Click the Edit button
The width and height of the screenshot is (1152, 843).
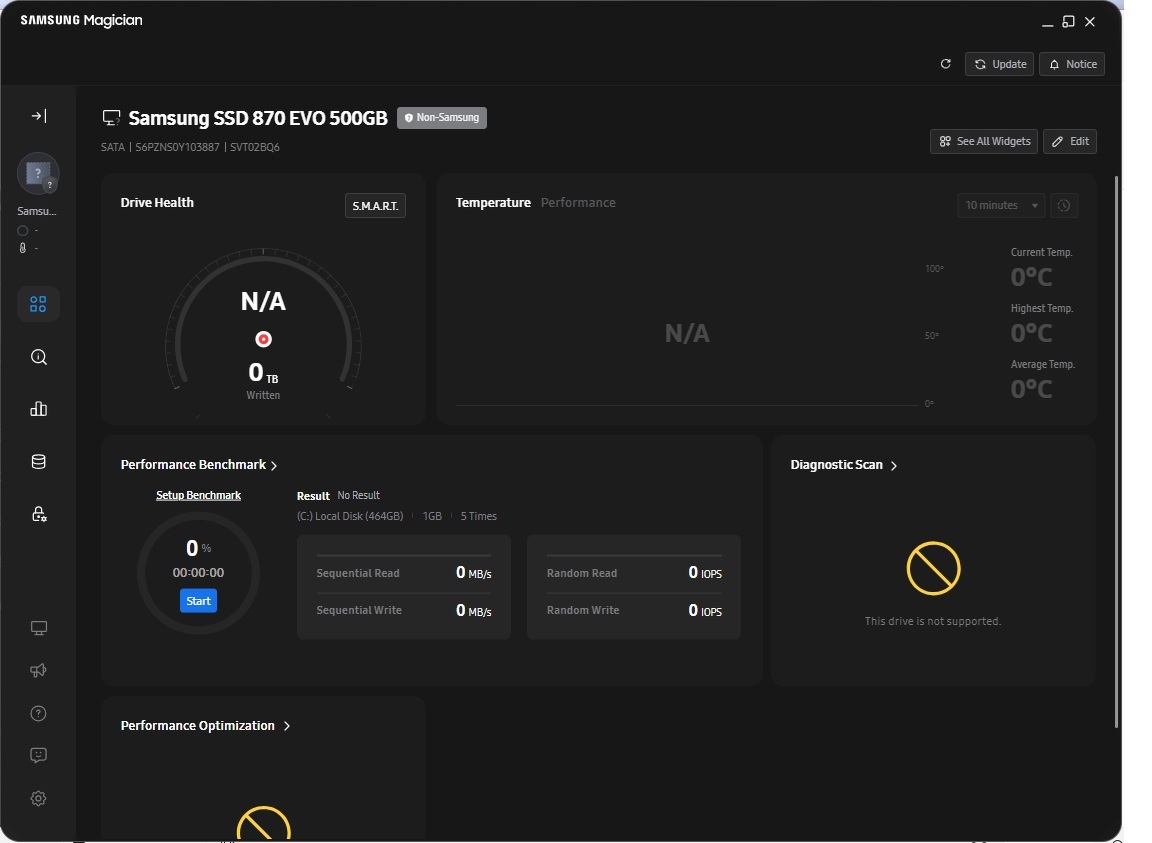(x=1070, y=141)
